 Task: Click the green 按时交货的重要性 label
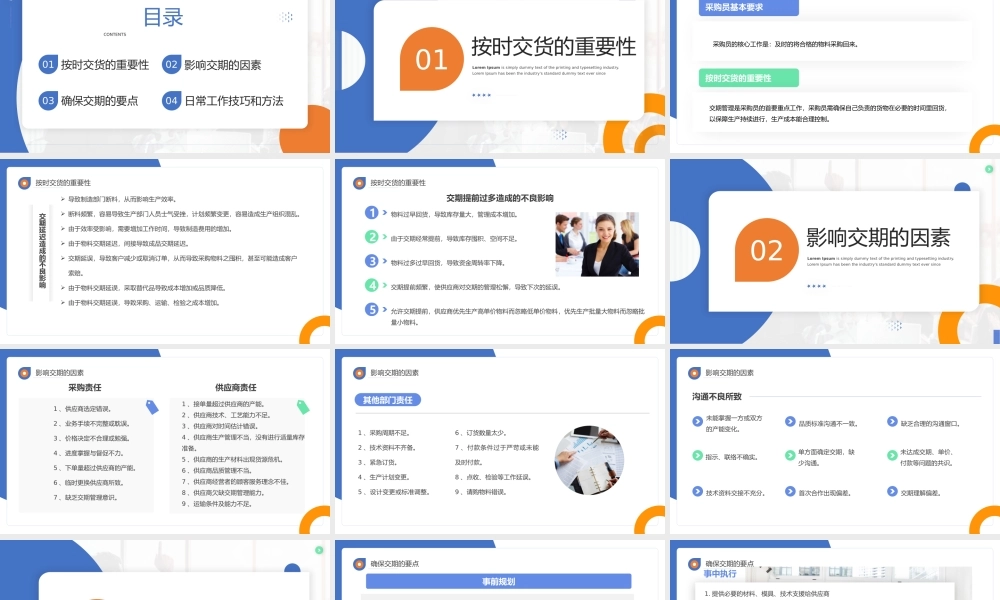tap(749, 78)
